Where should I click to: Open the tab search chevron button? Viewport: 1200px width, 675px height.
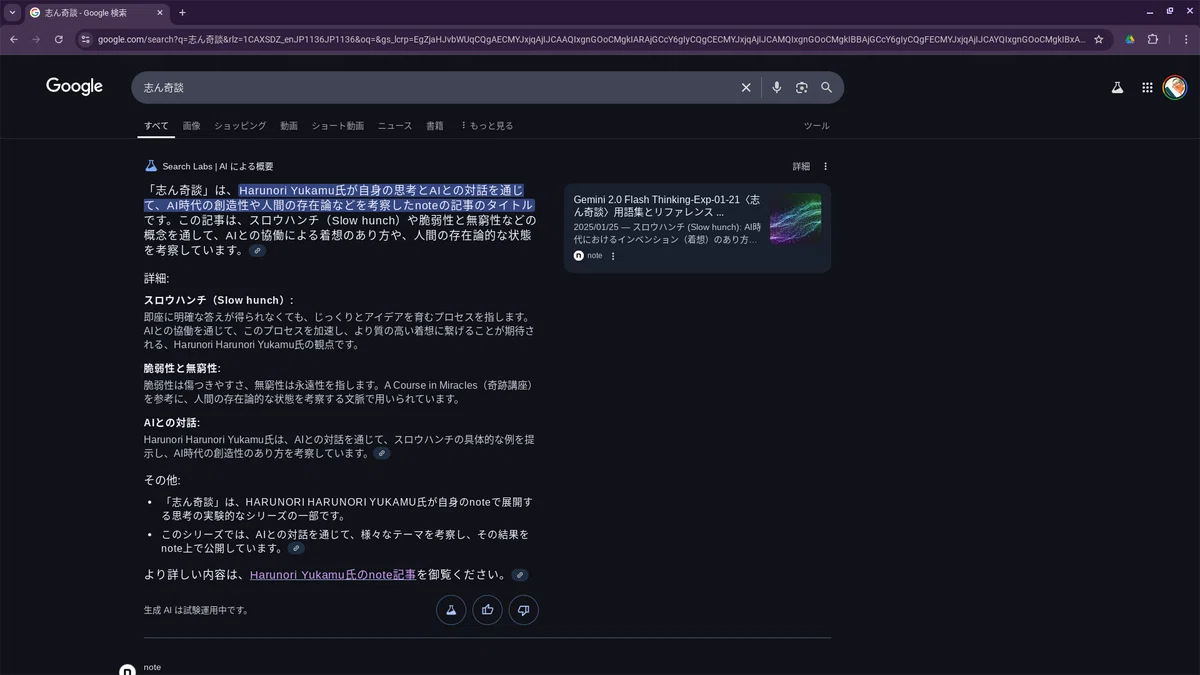[13, 13]
